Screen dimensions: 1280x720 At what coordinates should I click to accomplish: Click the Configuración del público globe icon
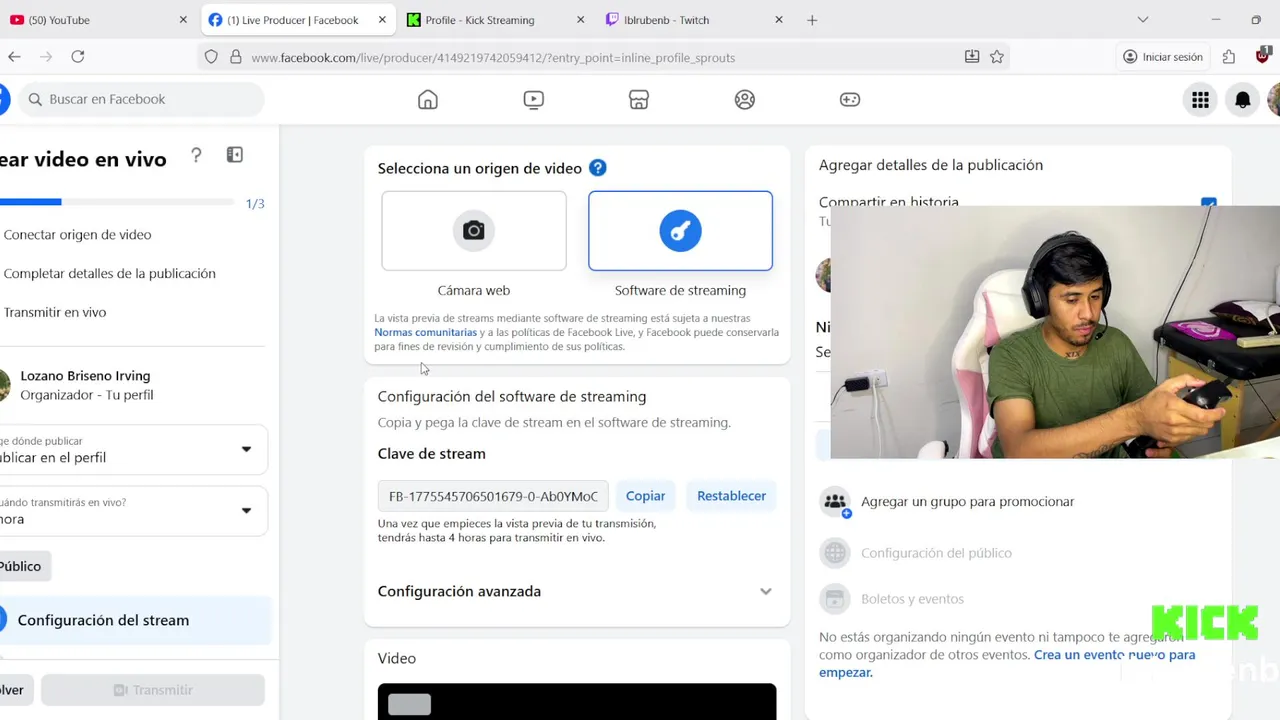tap(835, 552)
